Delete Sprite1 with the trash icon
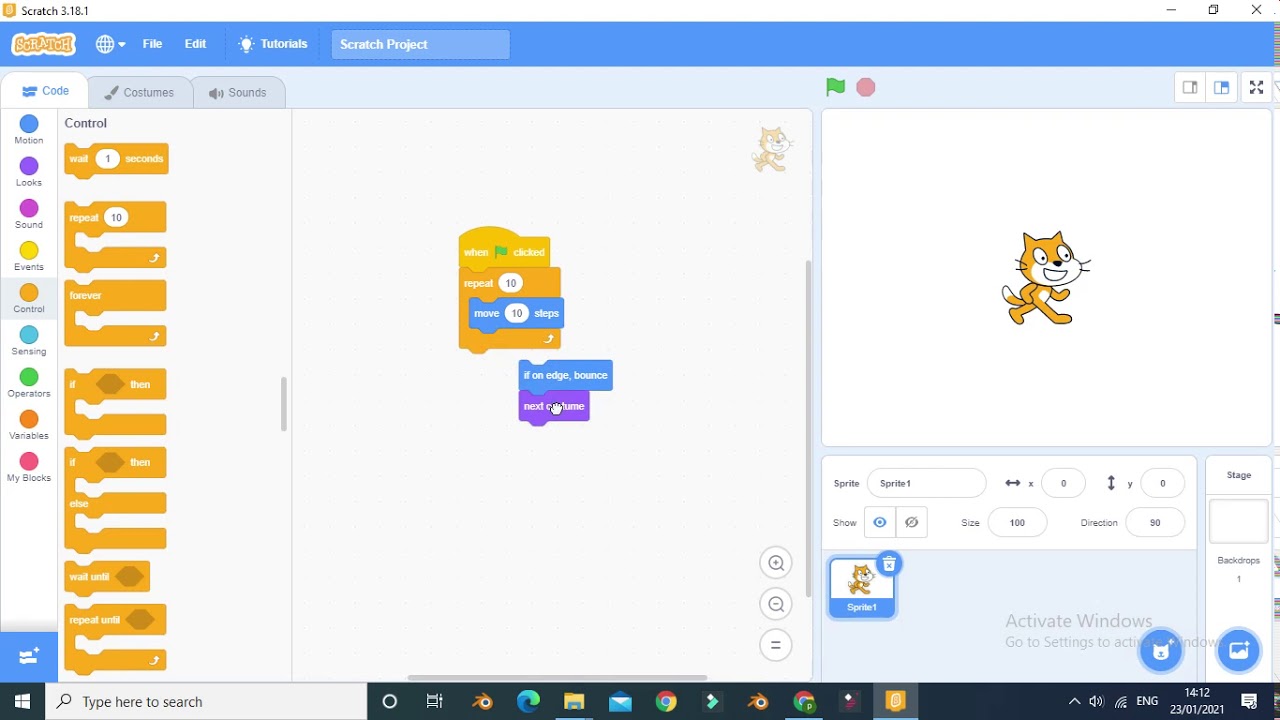This screenshot has width=1280, height=720. click(x=889, y=565)
